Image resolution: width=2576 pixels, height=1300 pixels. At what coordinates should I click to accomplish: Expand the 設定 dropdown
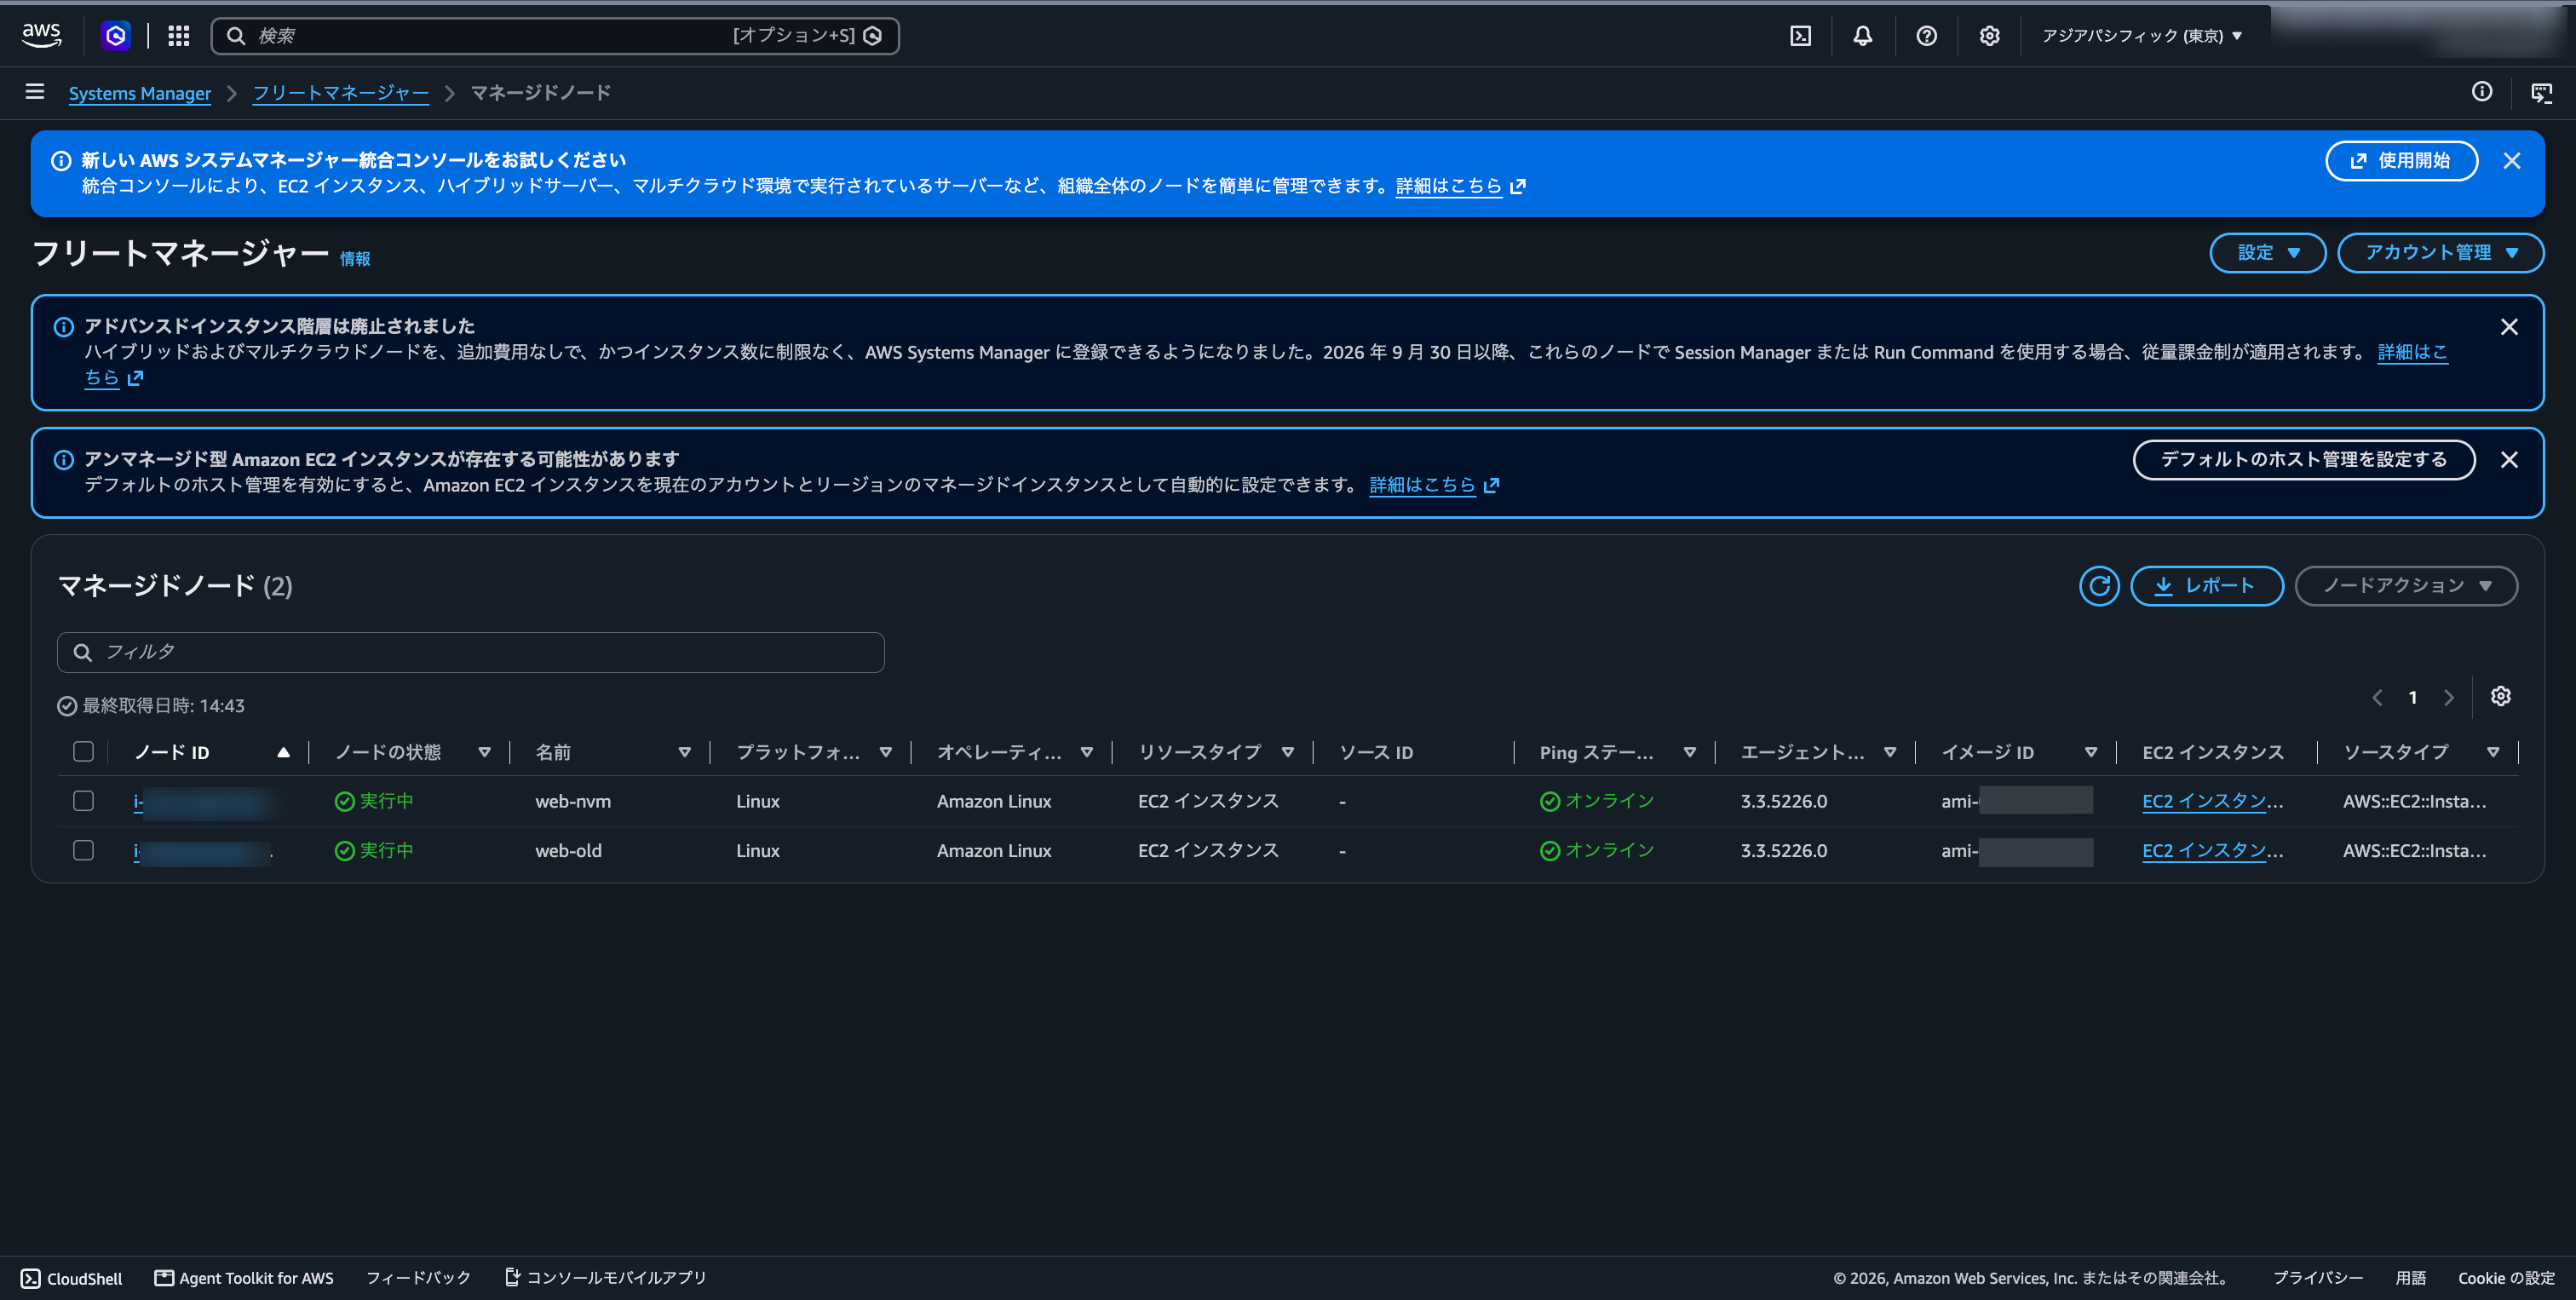click(x=2267, y=253)
